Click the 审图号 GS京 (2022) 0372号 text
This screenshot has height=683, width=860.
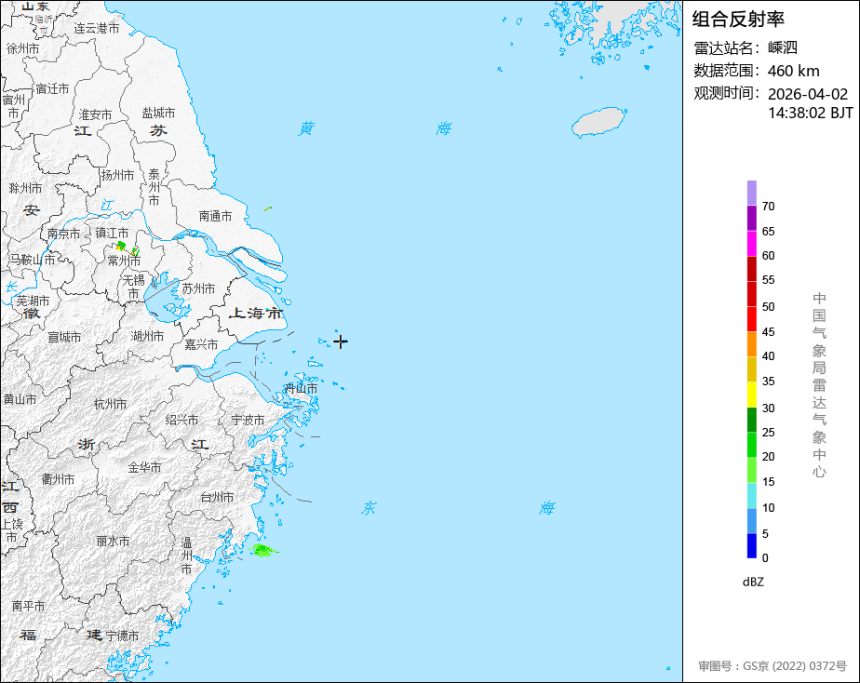pos(772,666)
